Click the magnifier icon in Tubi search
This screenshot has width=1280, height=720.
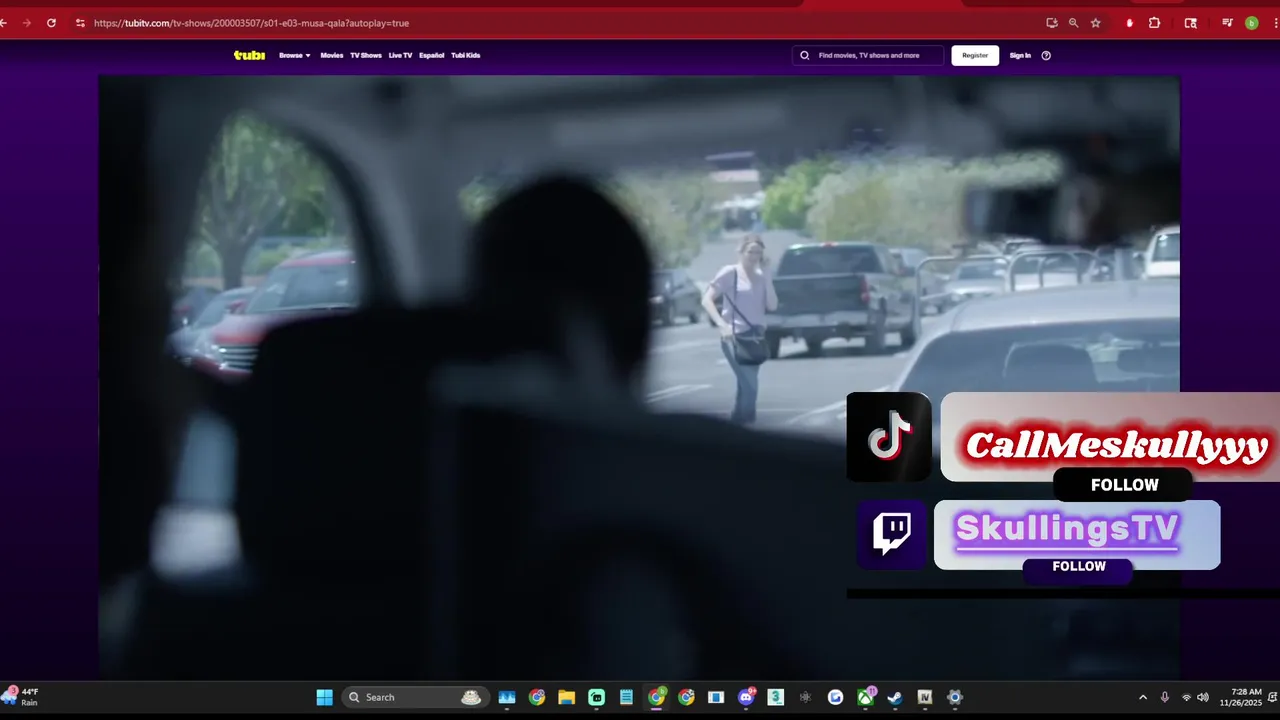[x=805, y=55]
